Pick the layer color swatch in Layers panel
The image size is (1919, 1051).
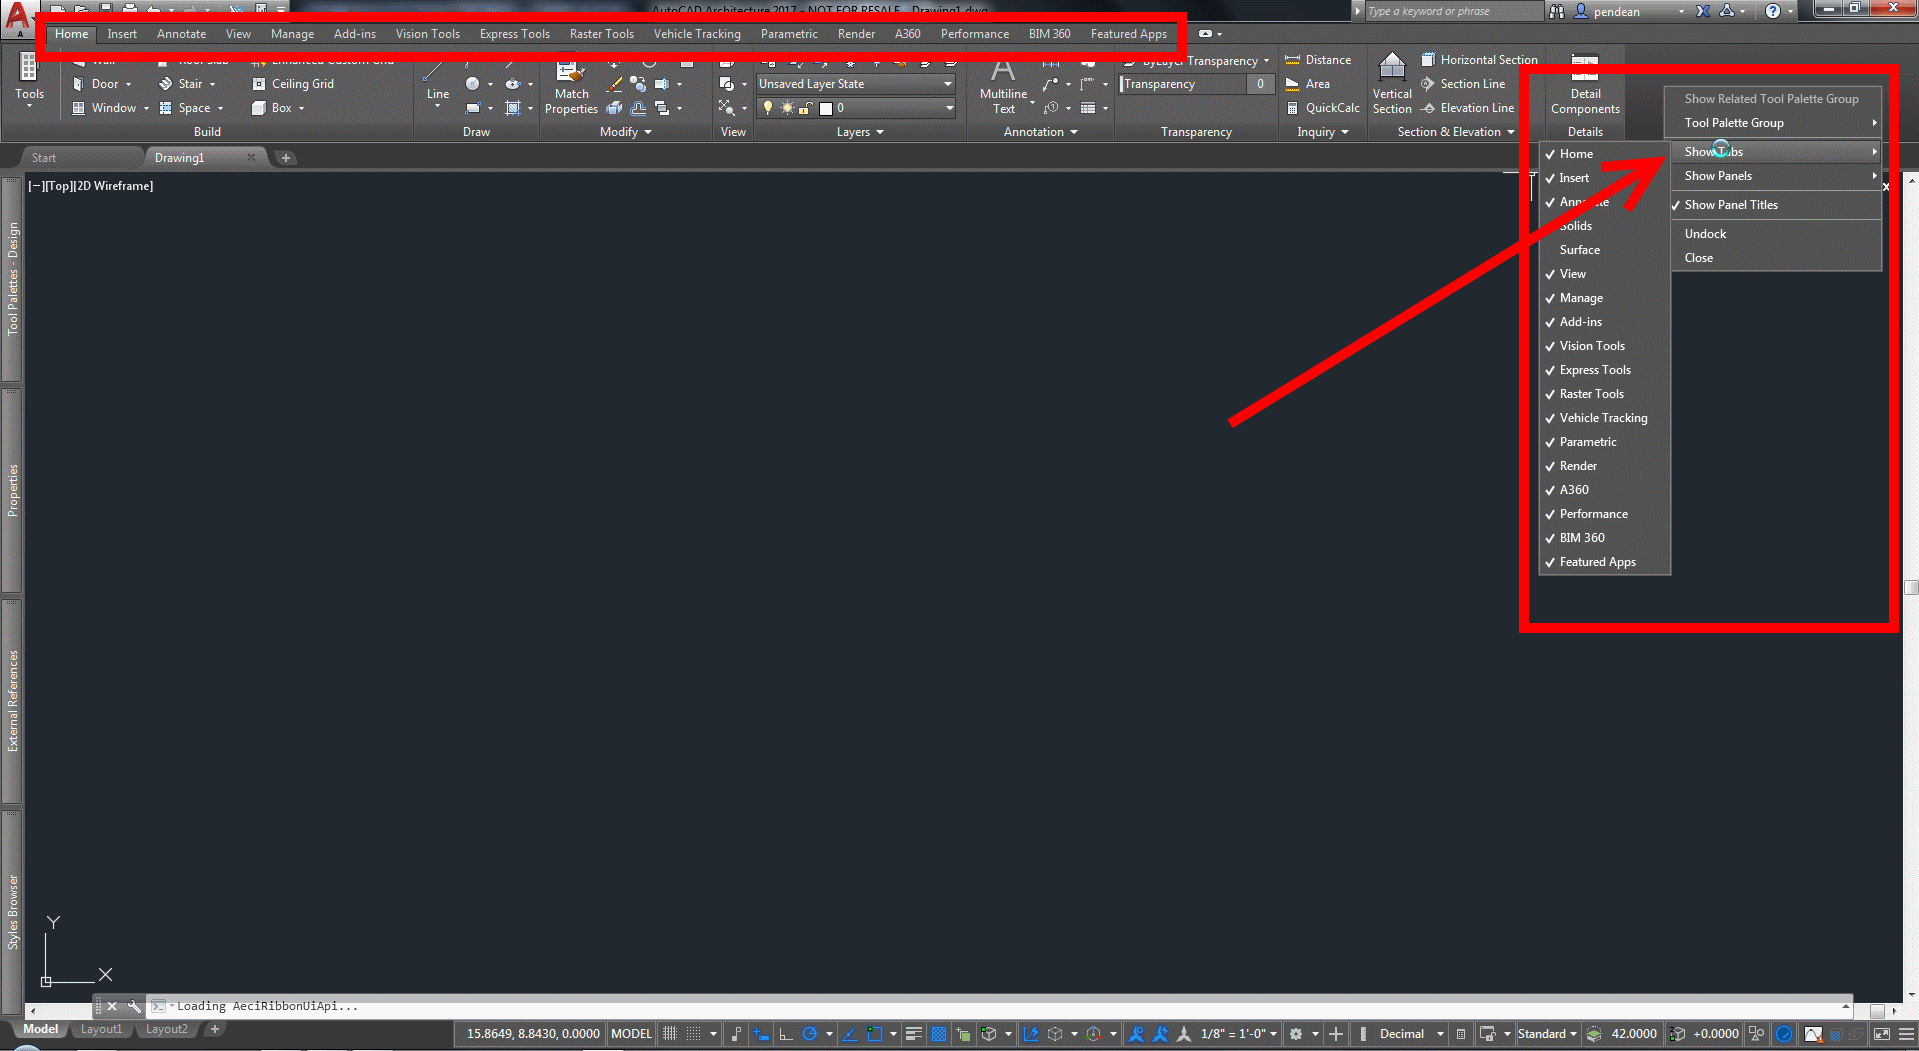[825, 107]
